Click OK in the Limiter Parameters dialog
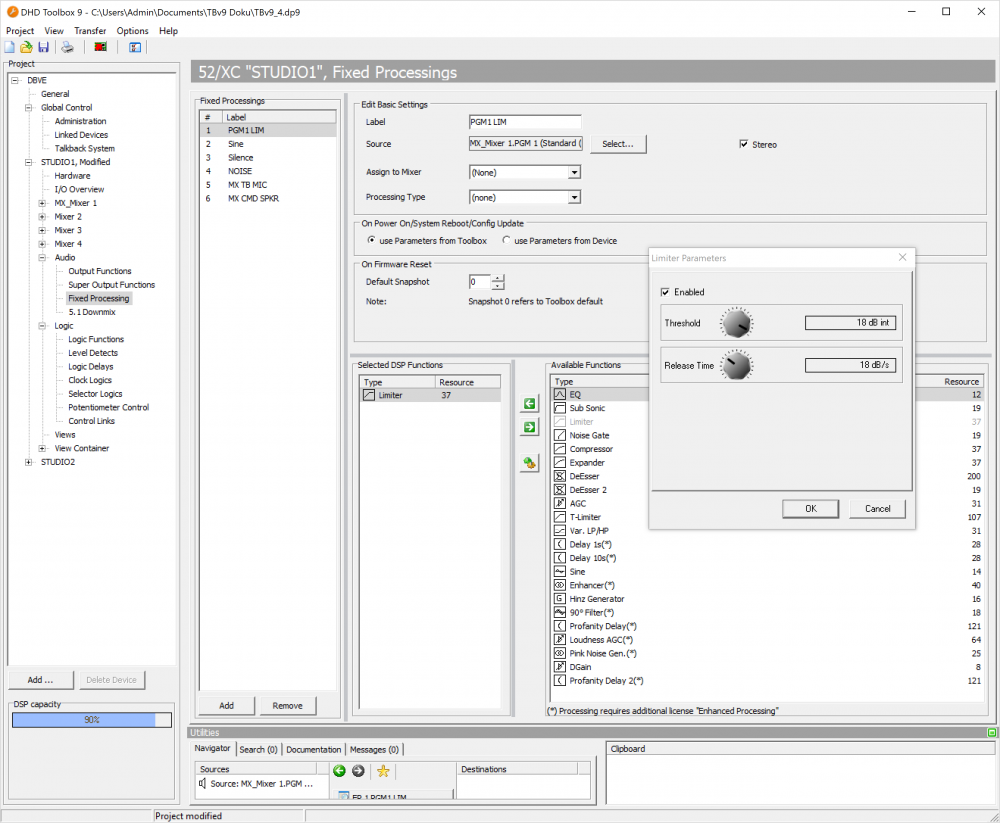This screenshot has width=1000, height=823. tap(810, 509)
